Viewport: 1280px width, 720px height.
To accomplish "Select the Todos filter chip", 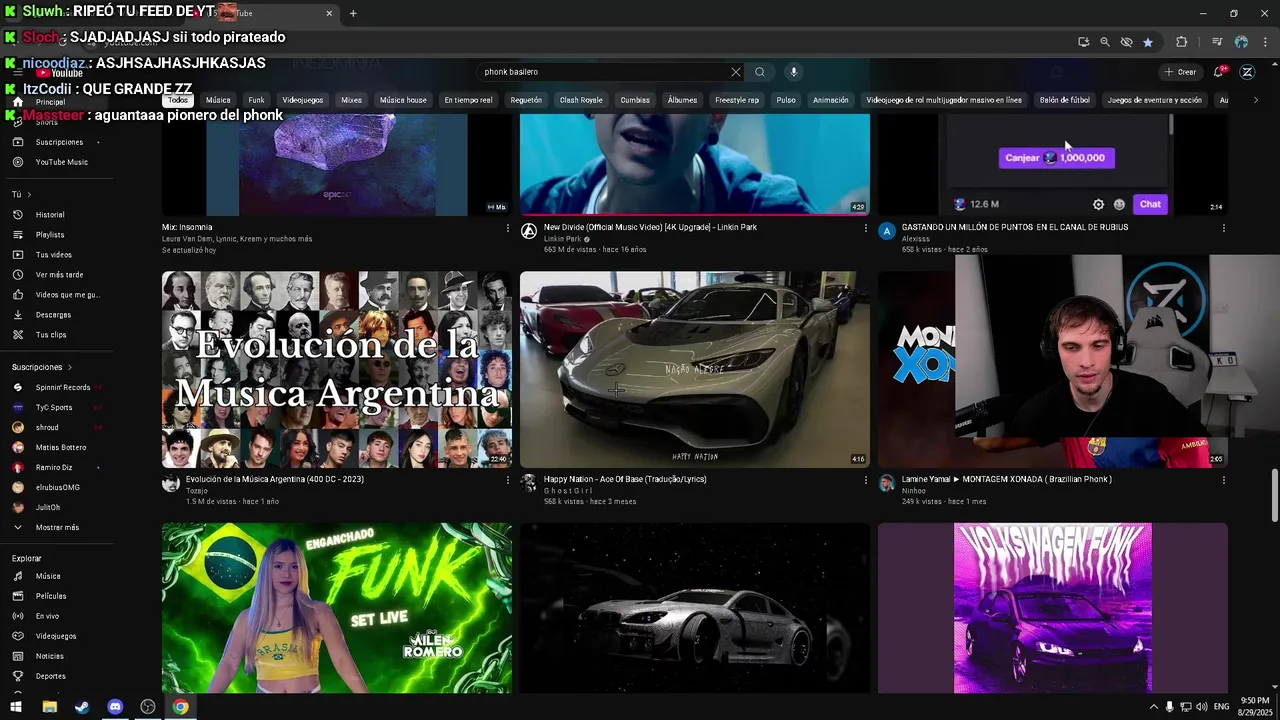I will pyautogui.click(x=178, y=100).
